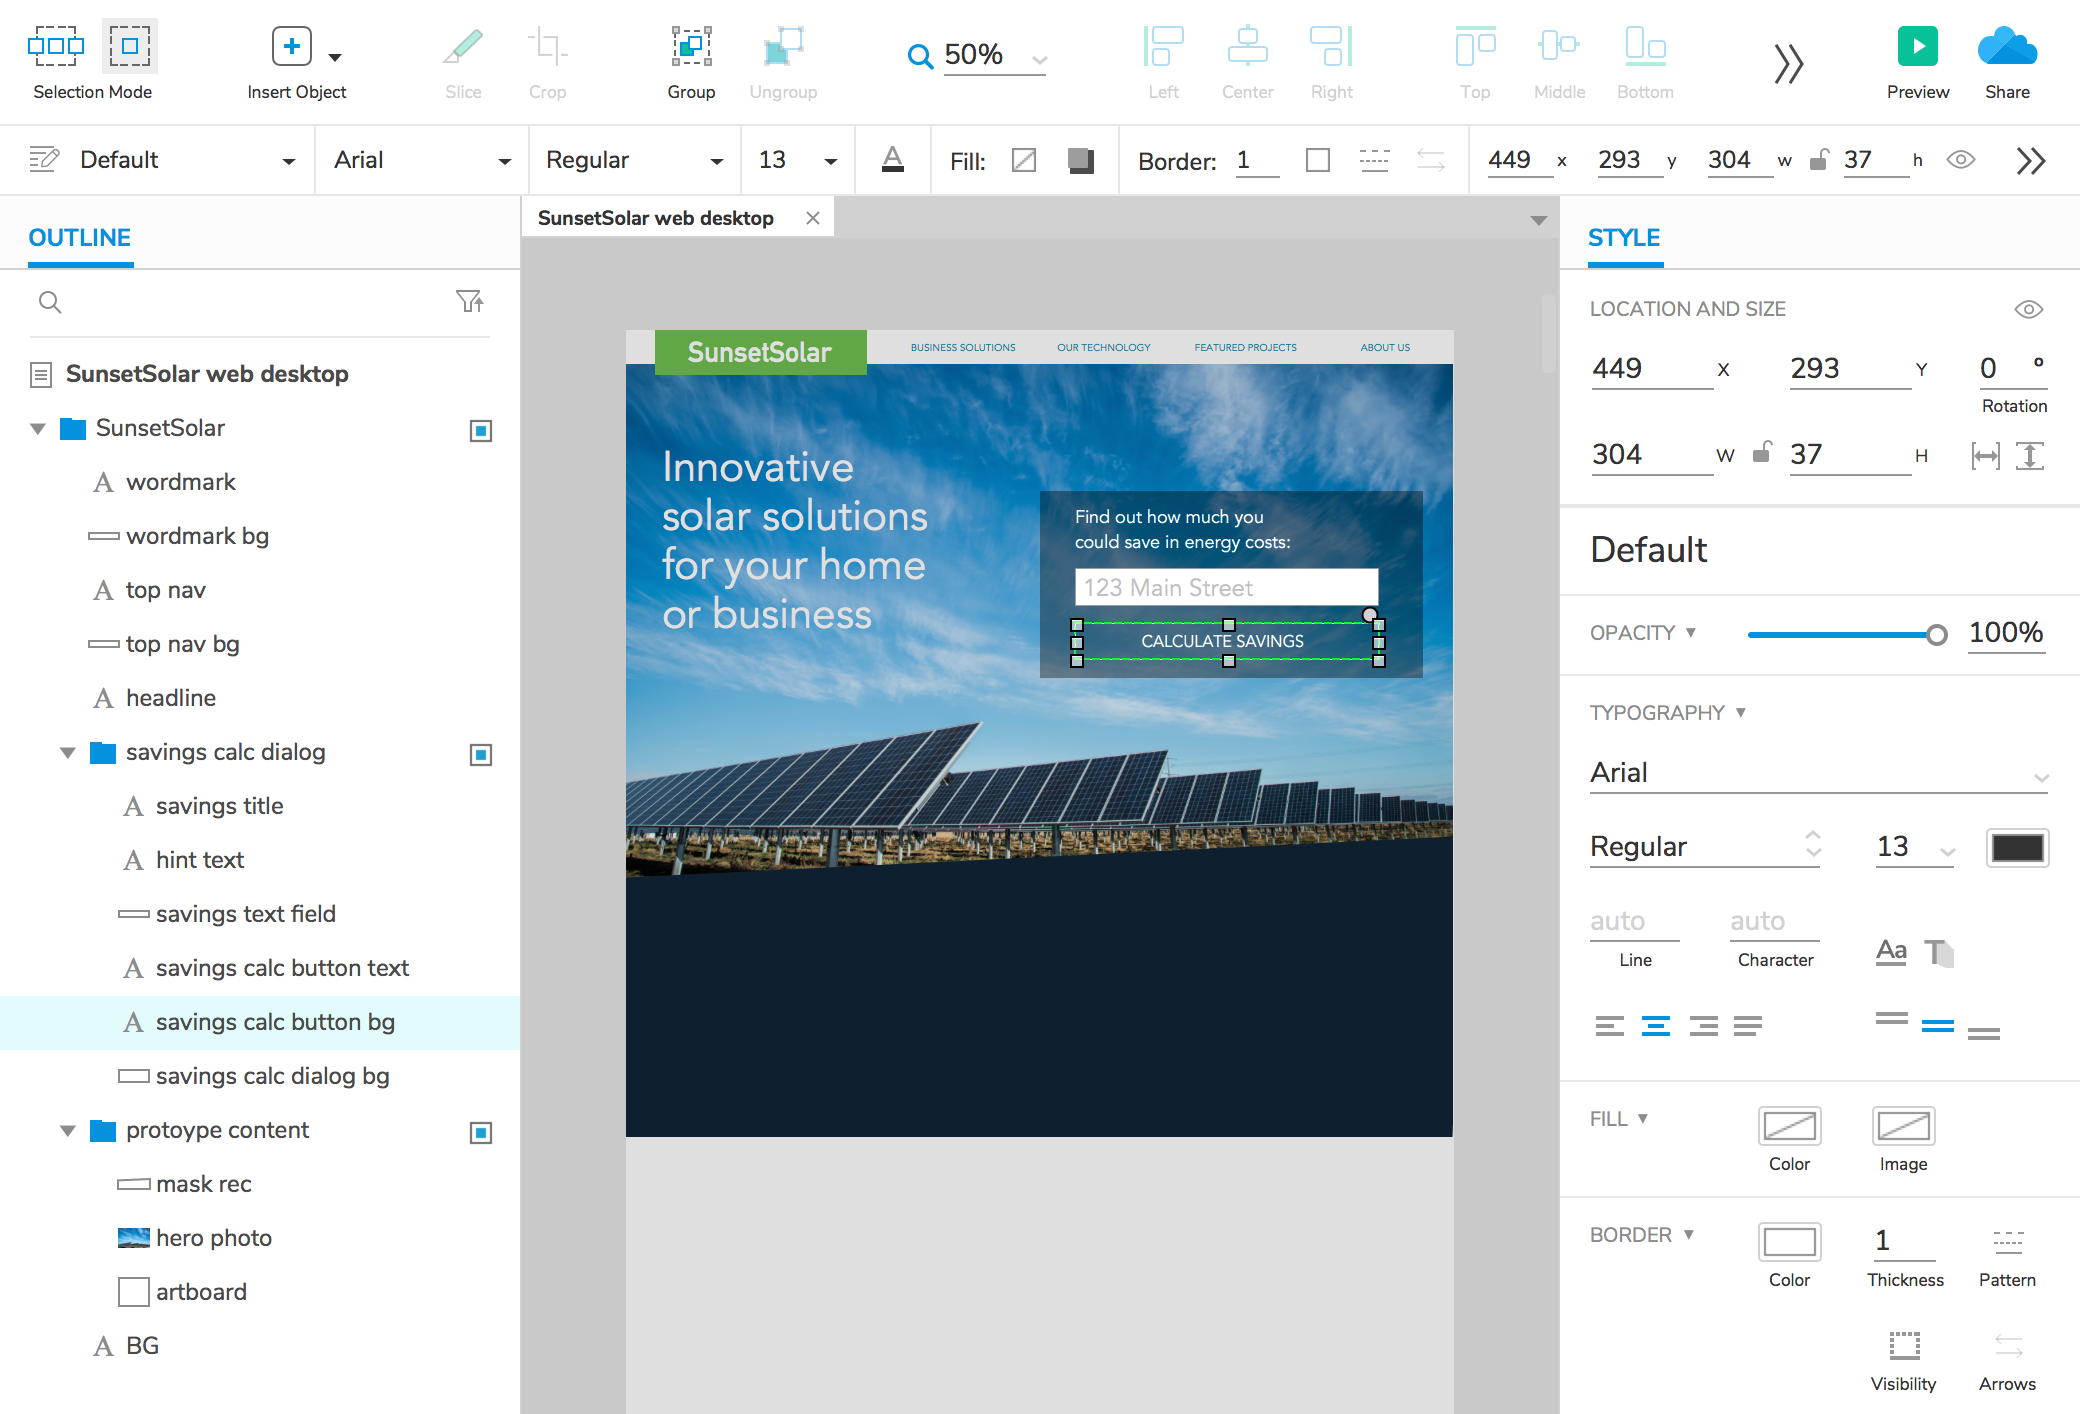This screenshot has width=2080, height=1414.
Task: Toggle the visibility eye in Location and Size
Action: coord(2028,309)
